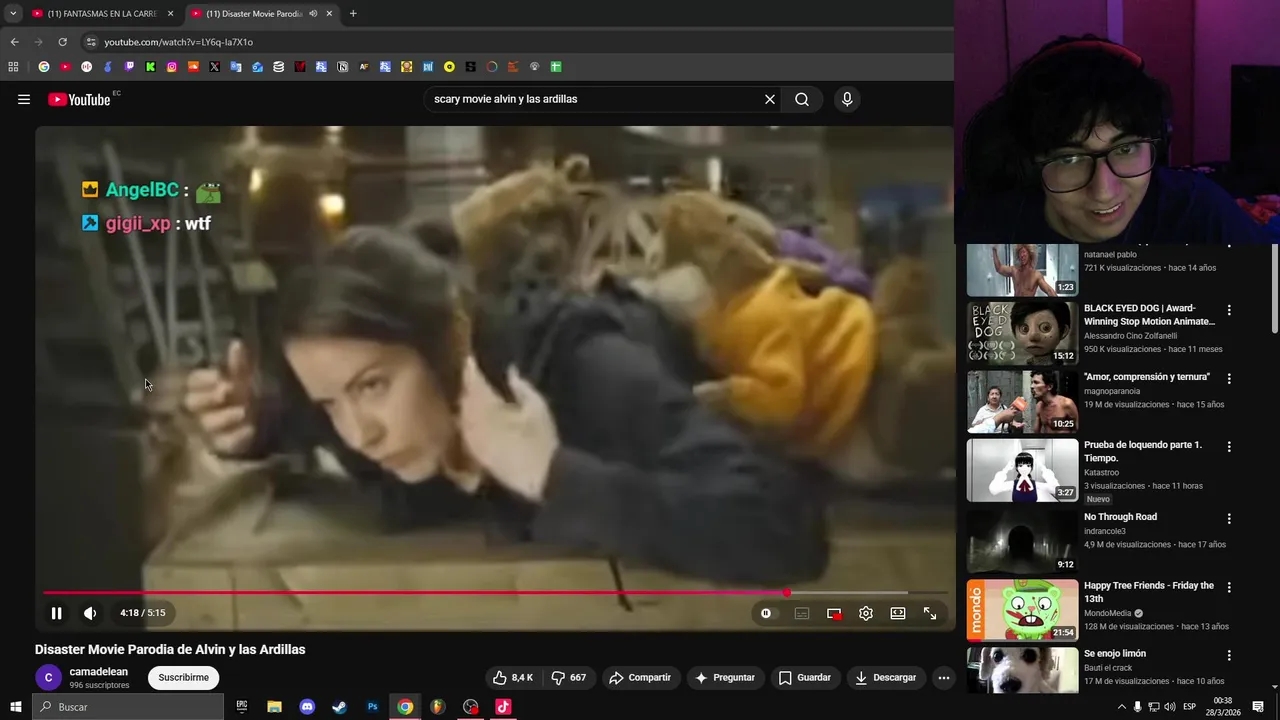Open a new browser tab

[x=353, y=13]
